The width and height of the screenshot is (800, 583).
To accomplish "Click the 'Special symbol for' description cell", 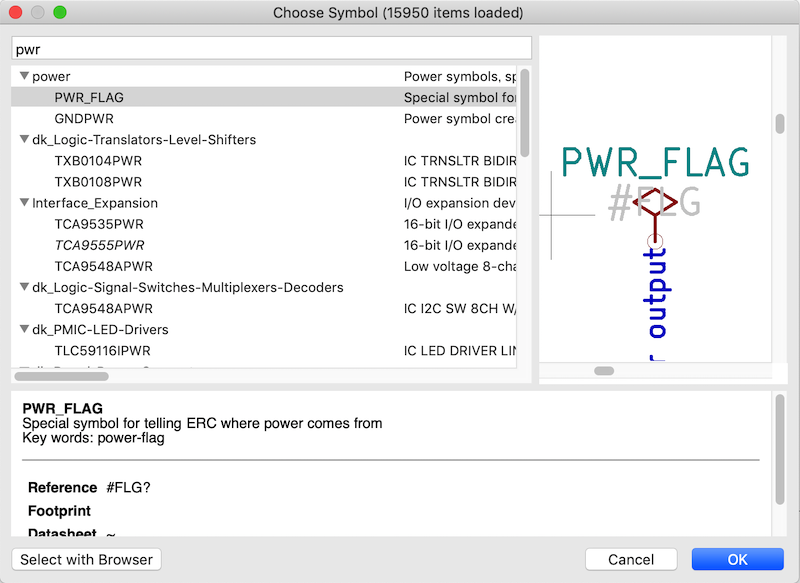I will 460,97.
